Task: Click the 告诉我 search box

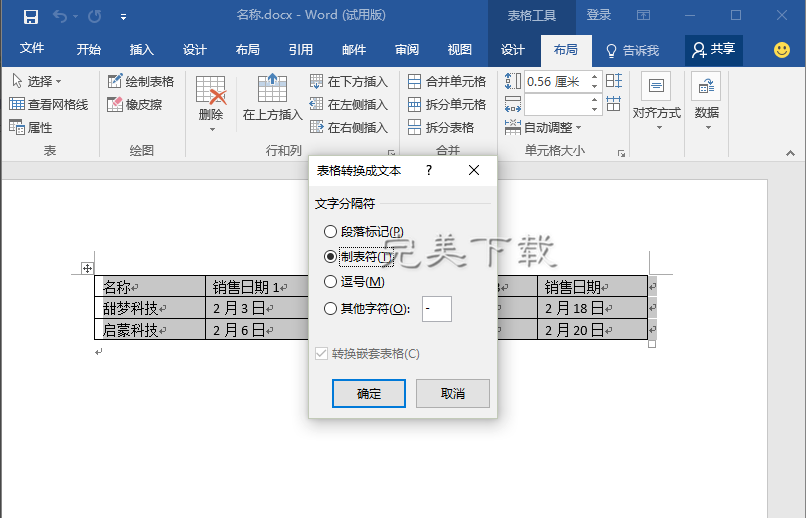Action: coord(633,50)
